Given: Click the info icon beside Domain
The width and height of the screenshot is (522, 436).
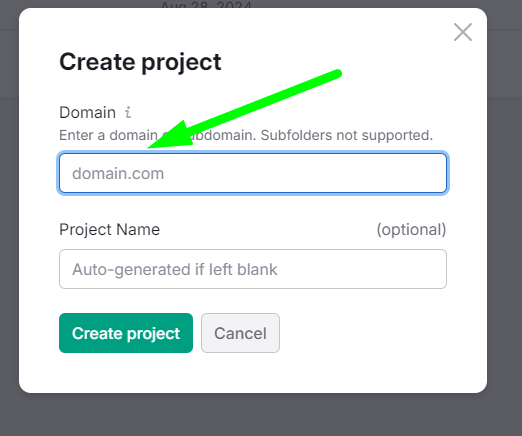Looking at the screenshot, I should tap(128, 112).
